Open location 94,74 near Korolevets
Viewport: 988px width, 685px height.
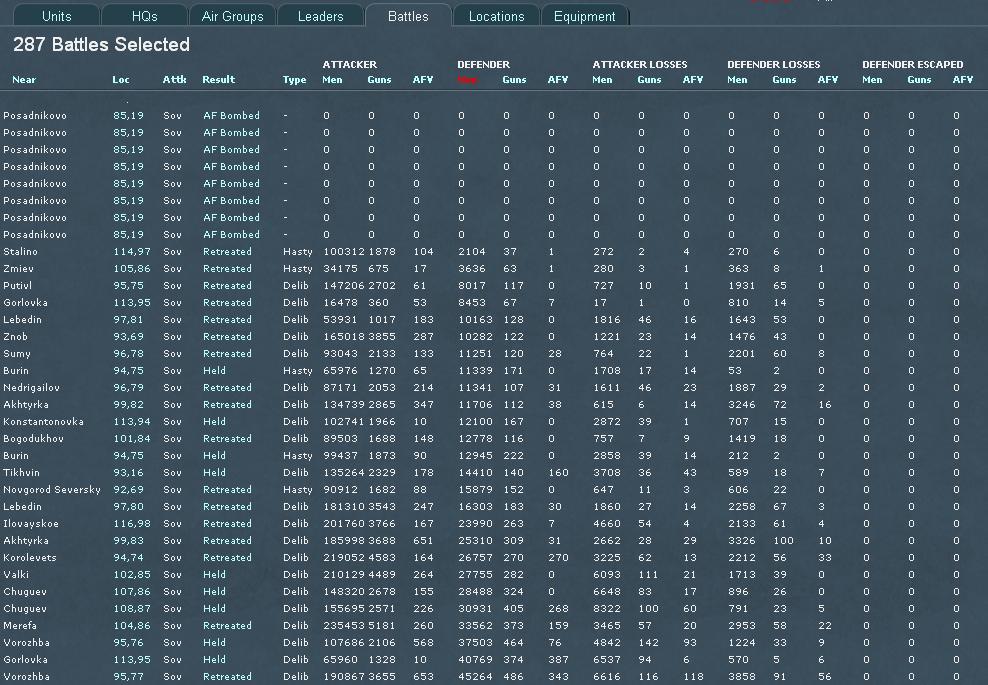pyautogui.click(x=129, y=558)
